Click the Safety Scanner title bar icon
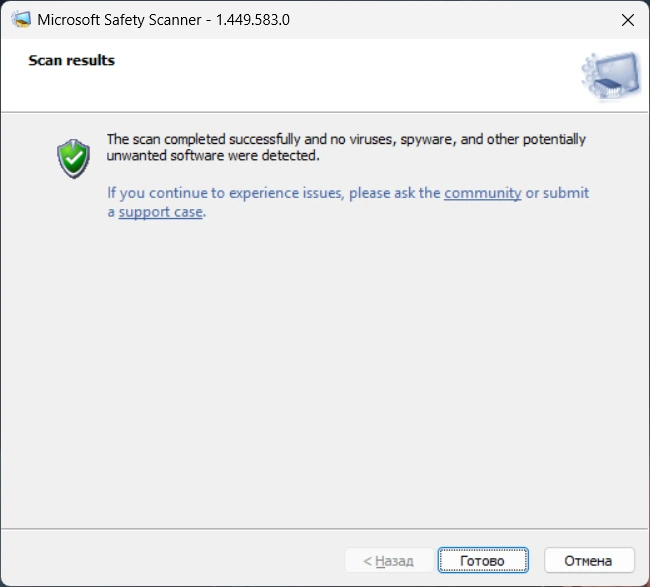This screenshot has height=587, width=650. [x=21, y=19]
